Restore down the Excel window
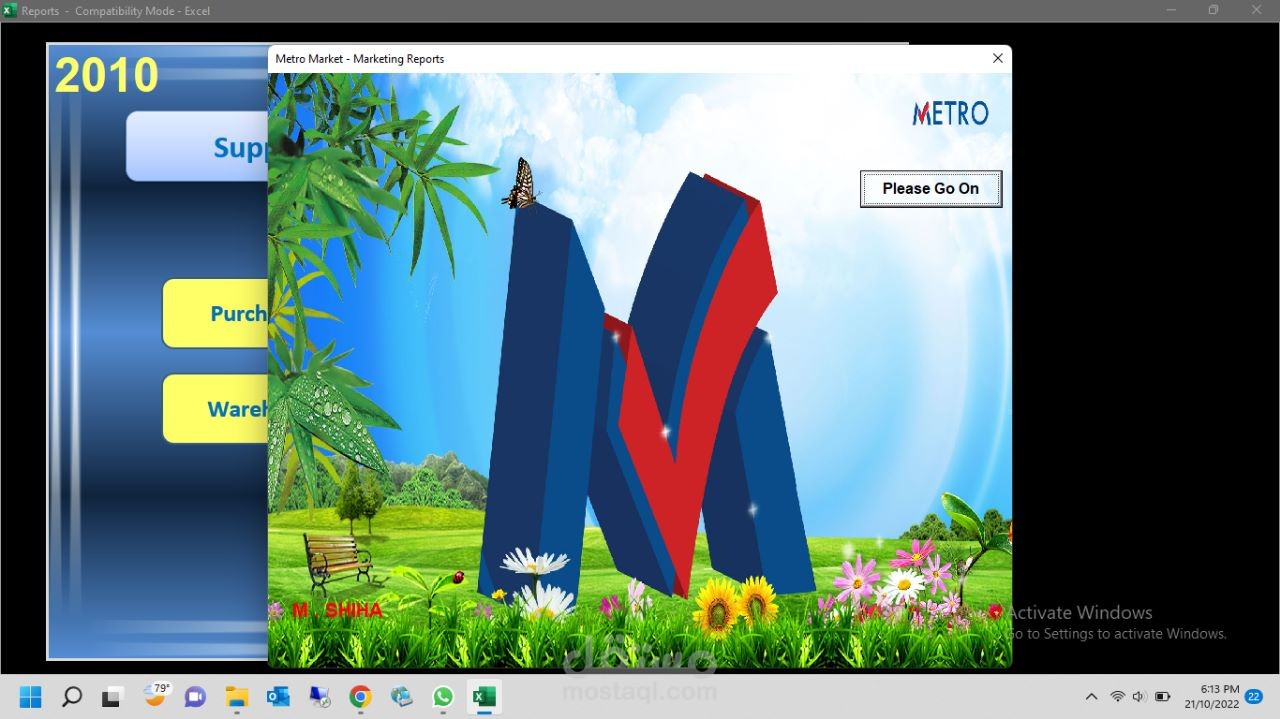Screen dimensions: 1280x719 (1213, 10)
